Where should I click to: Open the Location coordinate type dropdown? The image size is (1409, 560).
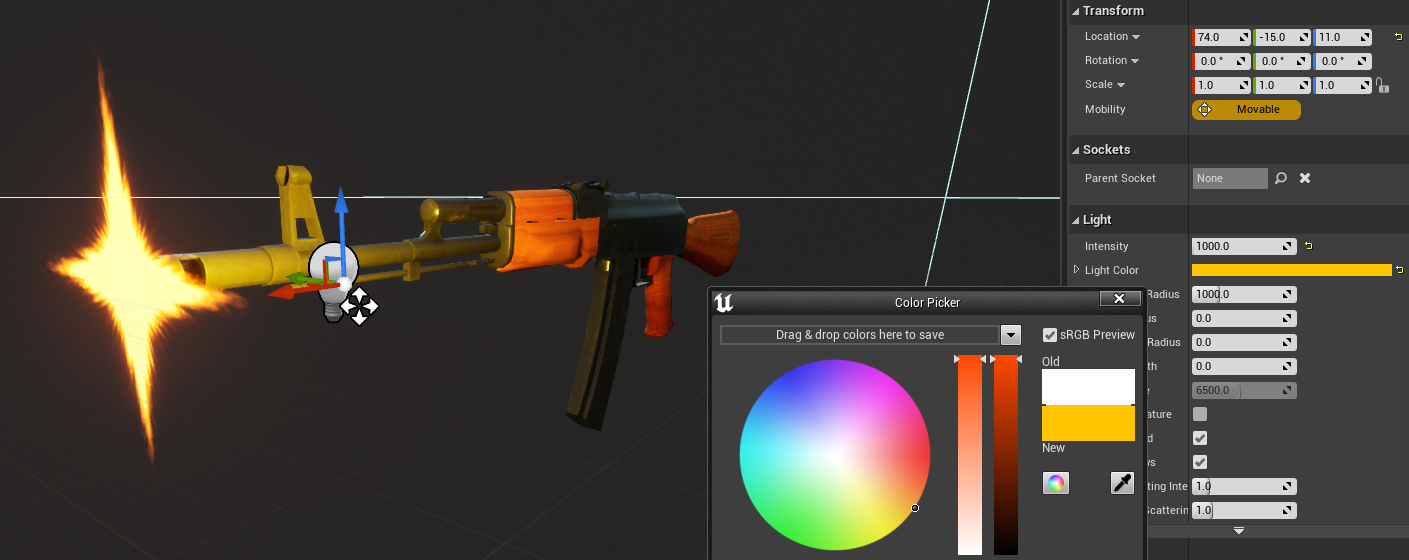[1136, 37]
